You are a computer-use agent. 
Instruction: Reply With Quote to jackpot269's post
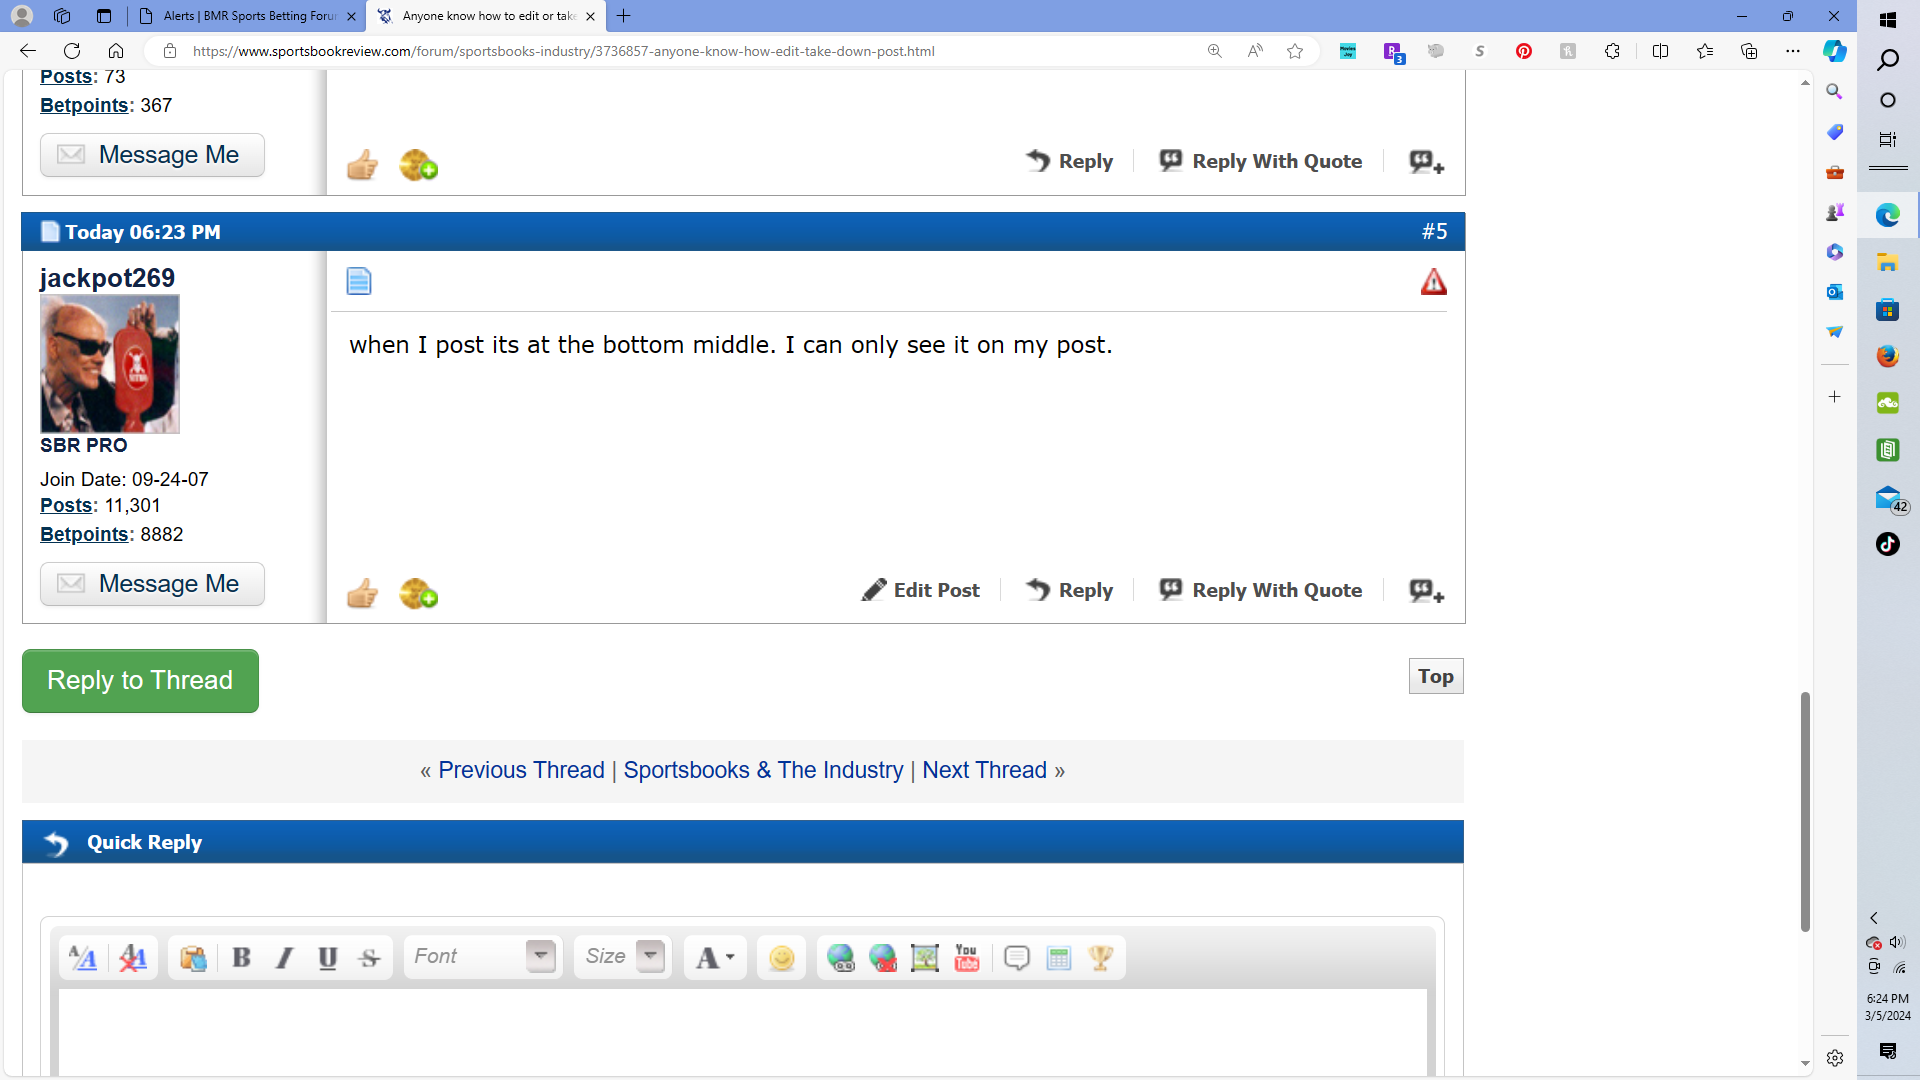point(1261,591)
